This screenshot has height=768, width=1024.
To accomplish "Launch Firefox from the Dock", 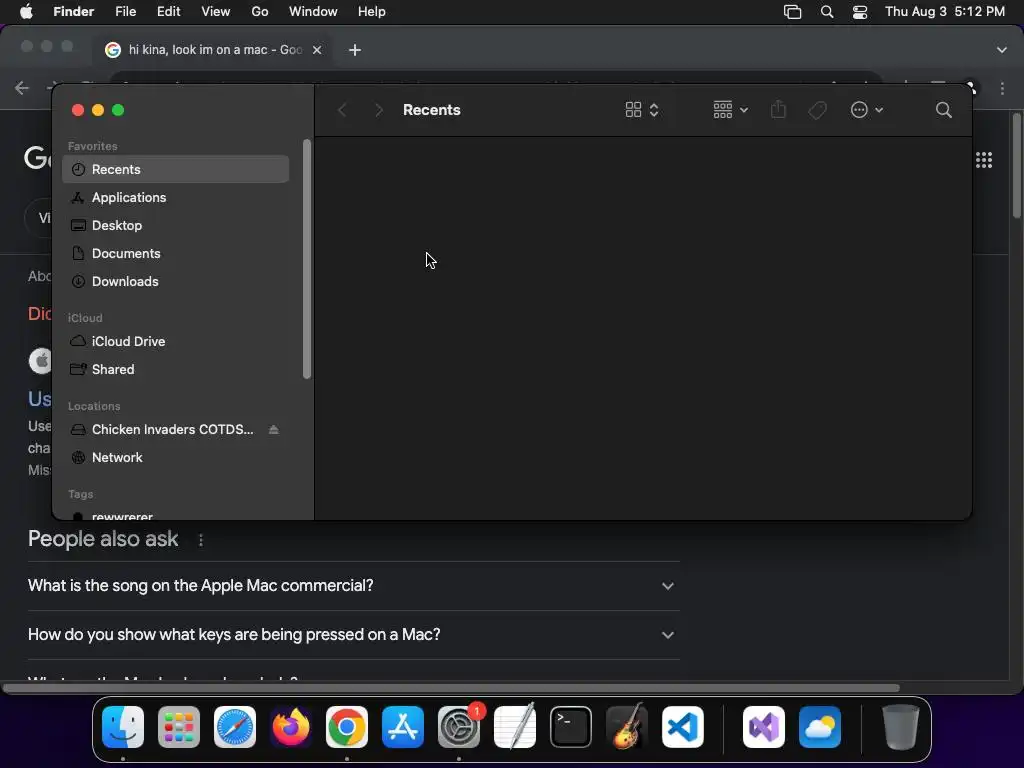I will pyautogui.click(x=291, y=727).
